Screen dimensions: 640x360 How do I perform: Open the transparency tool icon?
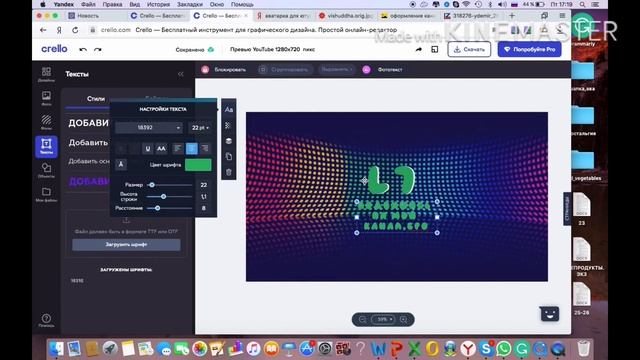229,125
